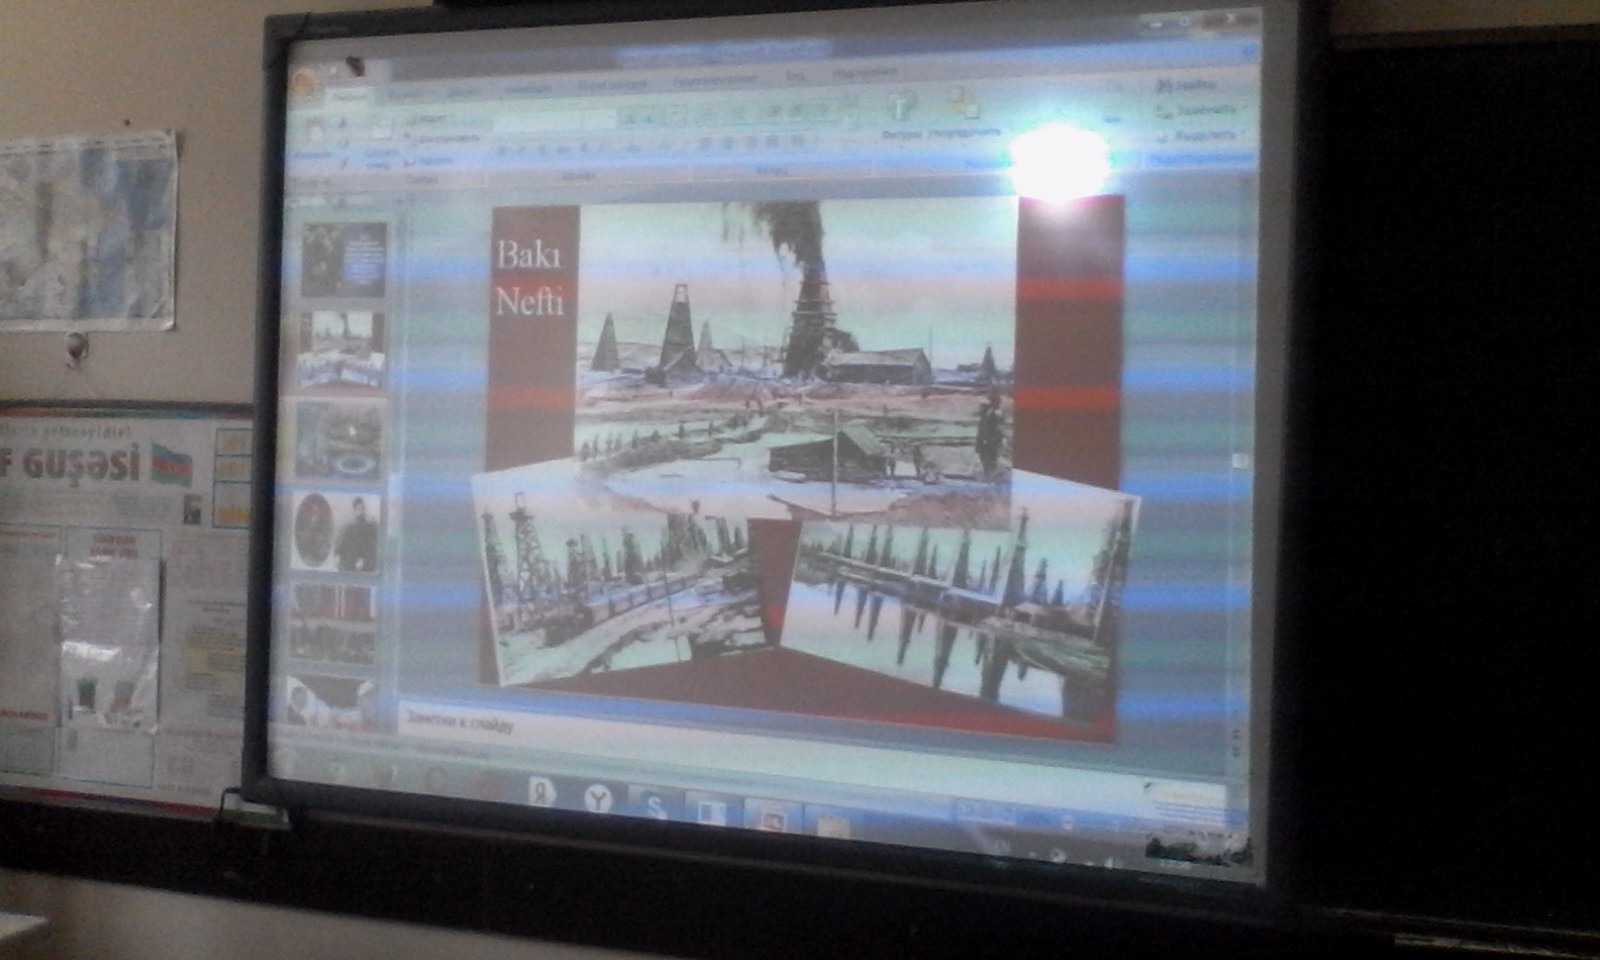Open Yandex Я icon in taskbar
Image resolution: width=1600 pixels, height=960 pixels.
tap(542, 793)
